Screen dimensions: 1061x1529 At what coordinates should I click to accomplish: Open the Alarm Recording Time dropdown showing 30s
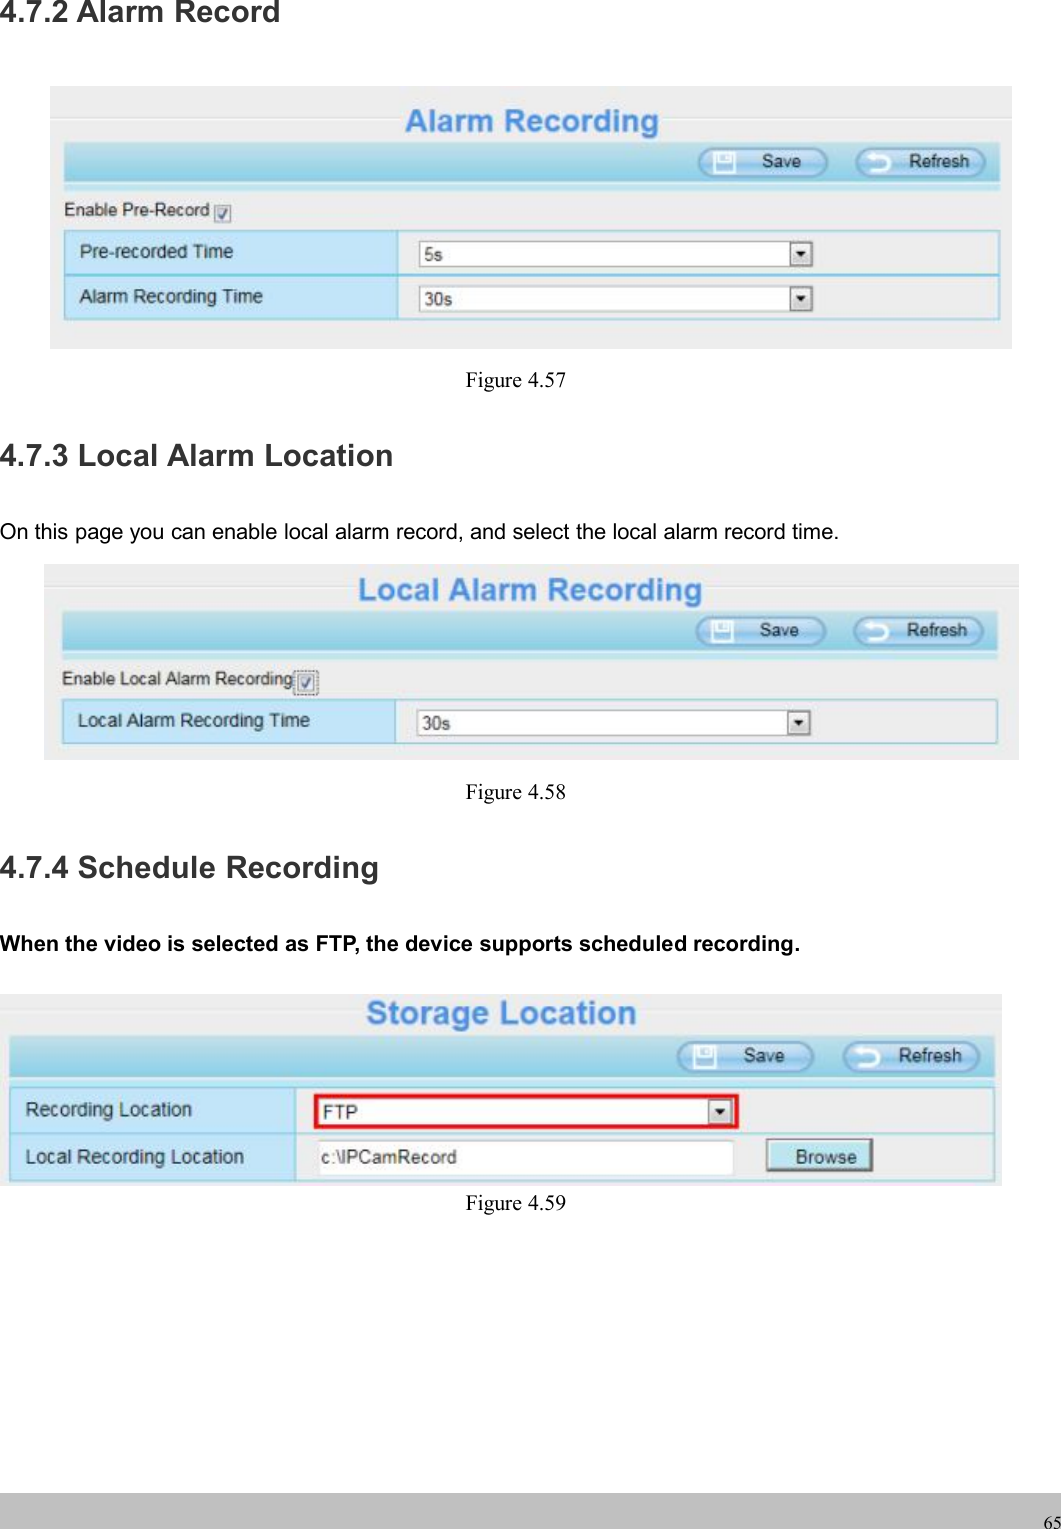tap(801, 298)
